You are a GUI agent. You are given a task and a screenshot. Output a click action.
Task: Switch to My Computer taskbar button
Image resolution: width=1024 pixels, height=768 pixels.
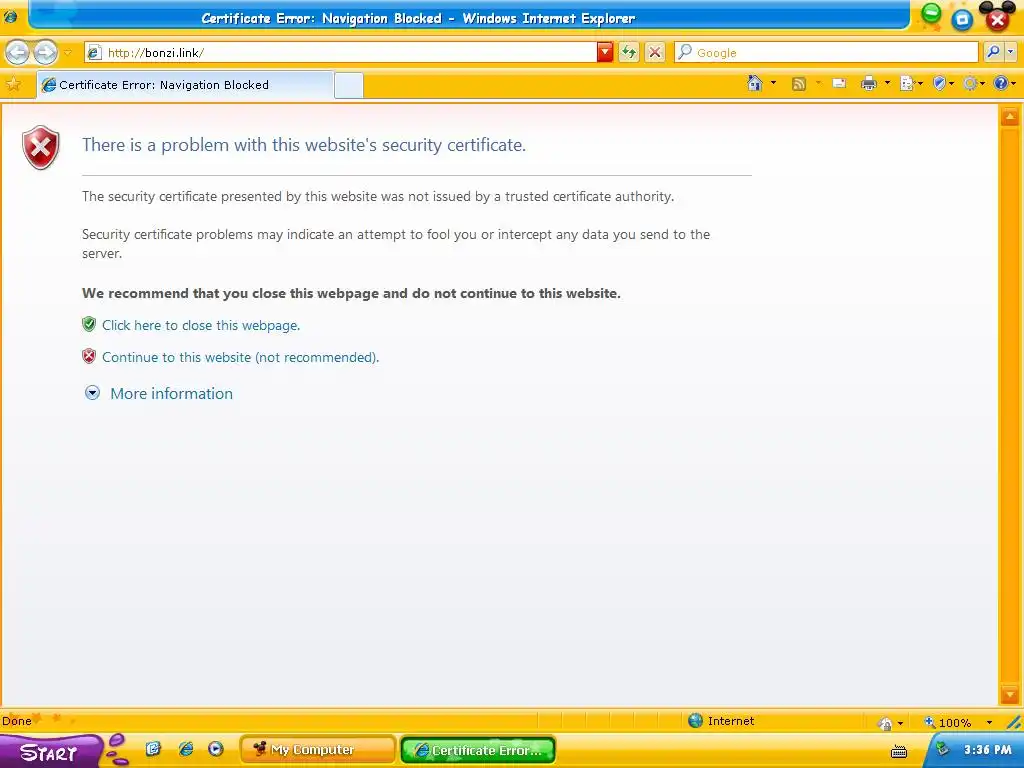pyautogui.click(x=317, y=750)
